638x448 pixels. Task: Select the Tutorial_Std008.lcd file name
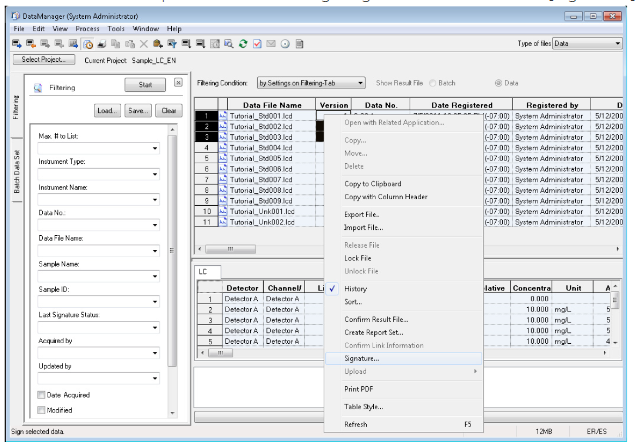(261, 190)
